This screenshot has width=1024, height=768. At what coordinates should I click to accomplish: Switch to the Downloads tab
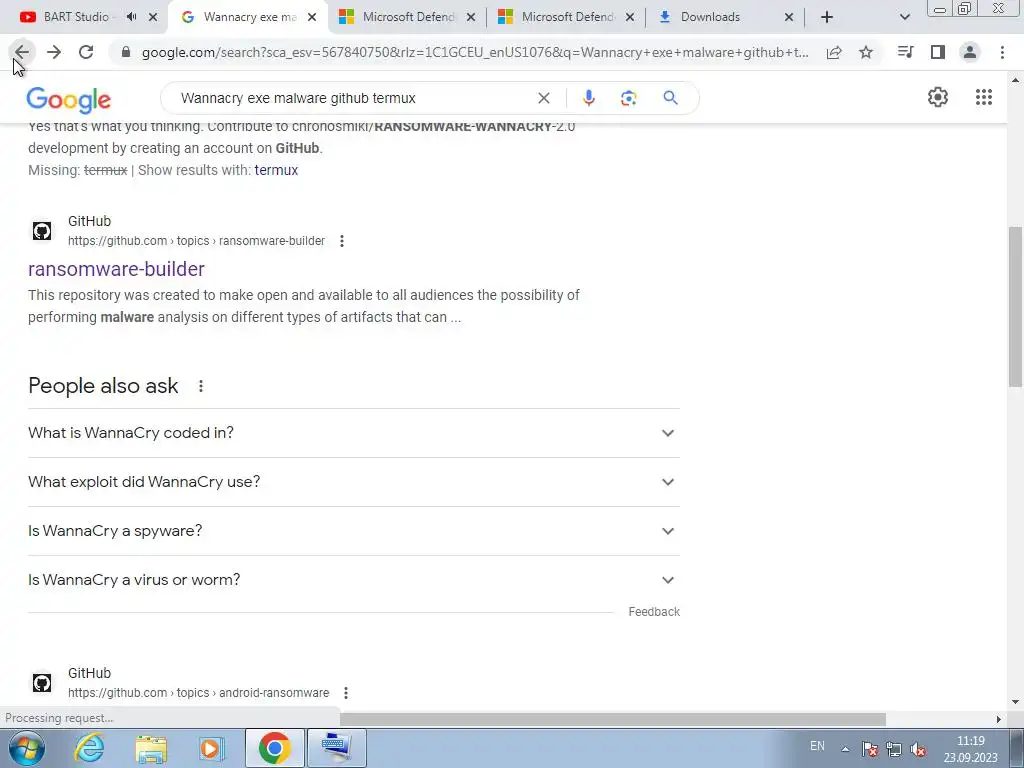click(710, 17)
